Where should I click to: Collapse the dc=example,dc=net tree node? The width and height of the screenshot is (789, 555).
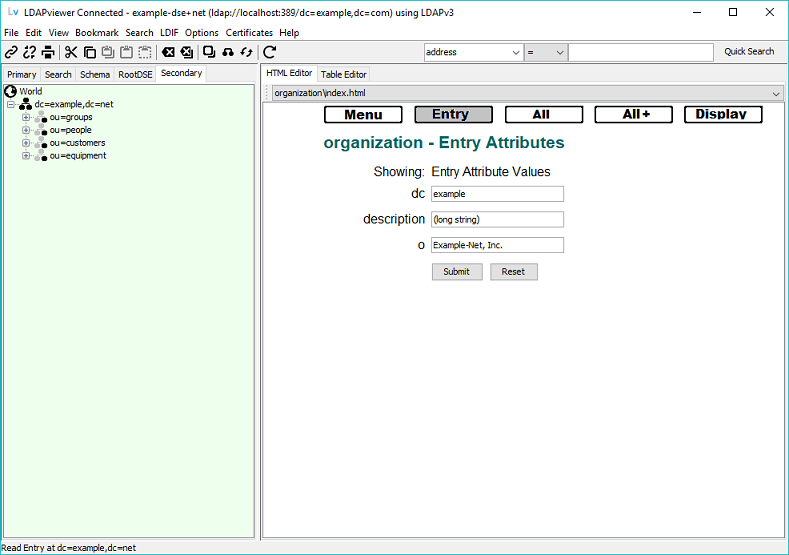(11, 104)
